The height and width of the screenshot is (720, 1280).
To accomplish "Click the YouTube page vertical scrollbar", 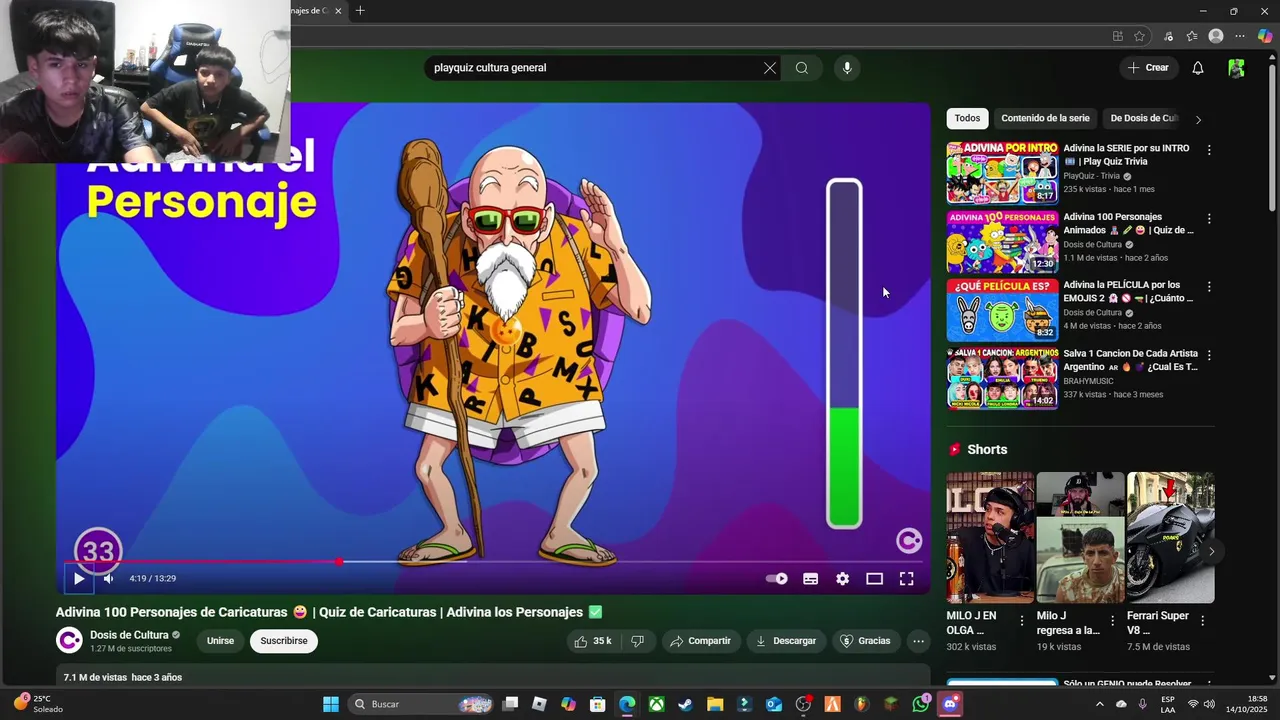I will [x=1272, y=140].
